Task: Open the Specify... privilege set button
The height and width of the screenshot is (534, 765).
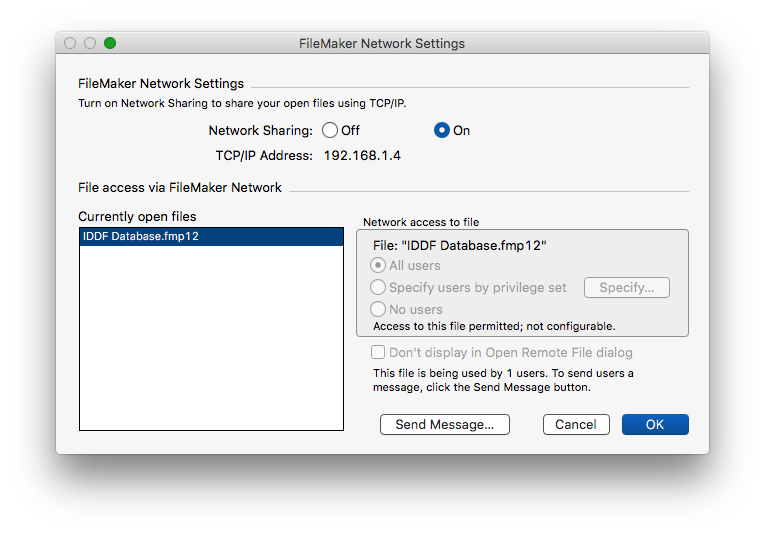Action: [x=626, y=287]
